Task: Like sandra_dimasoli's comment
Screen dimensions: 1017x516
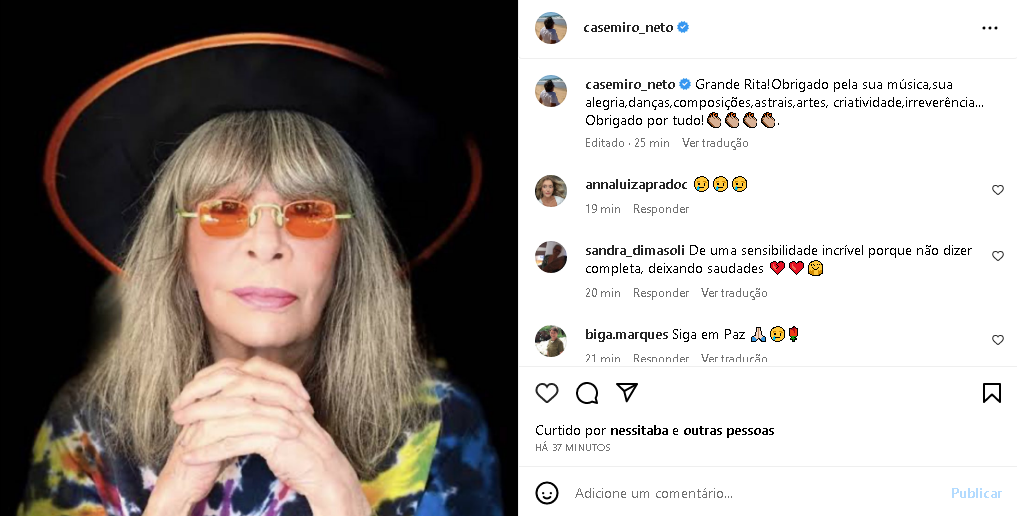Action: click(x=997, y=256)
